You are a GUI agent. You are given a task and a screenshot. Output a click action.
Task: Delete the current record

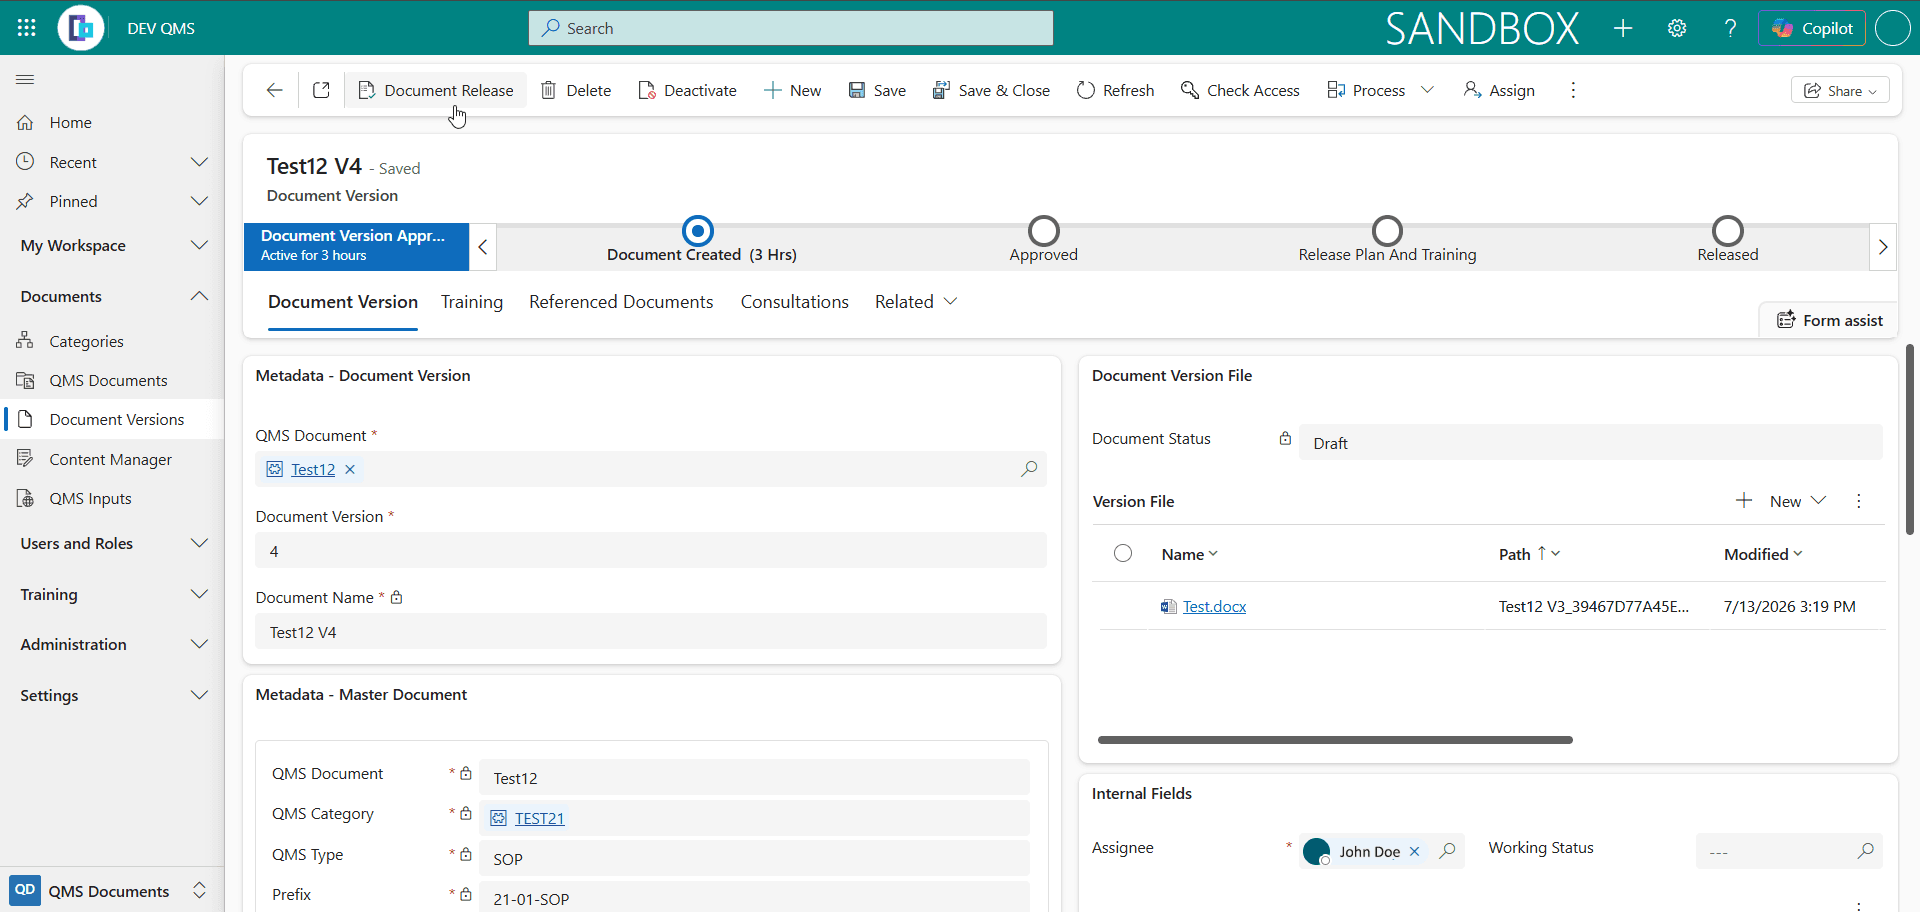click(x=576, y=90)
